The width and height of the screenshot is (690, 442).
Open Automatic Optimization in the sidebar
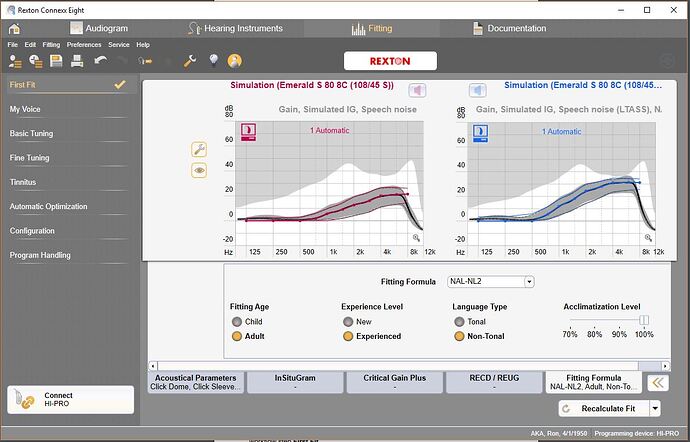68,206
